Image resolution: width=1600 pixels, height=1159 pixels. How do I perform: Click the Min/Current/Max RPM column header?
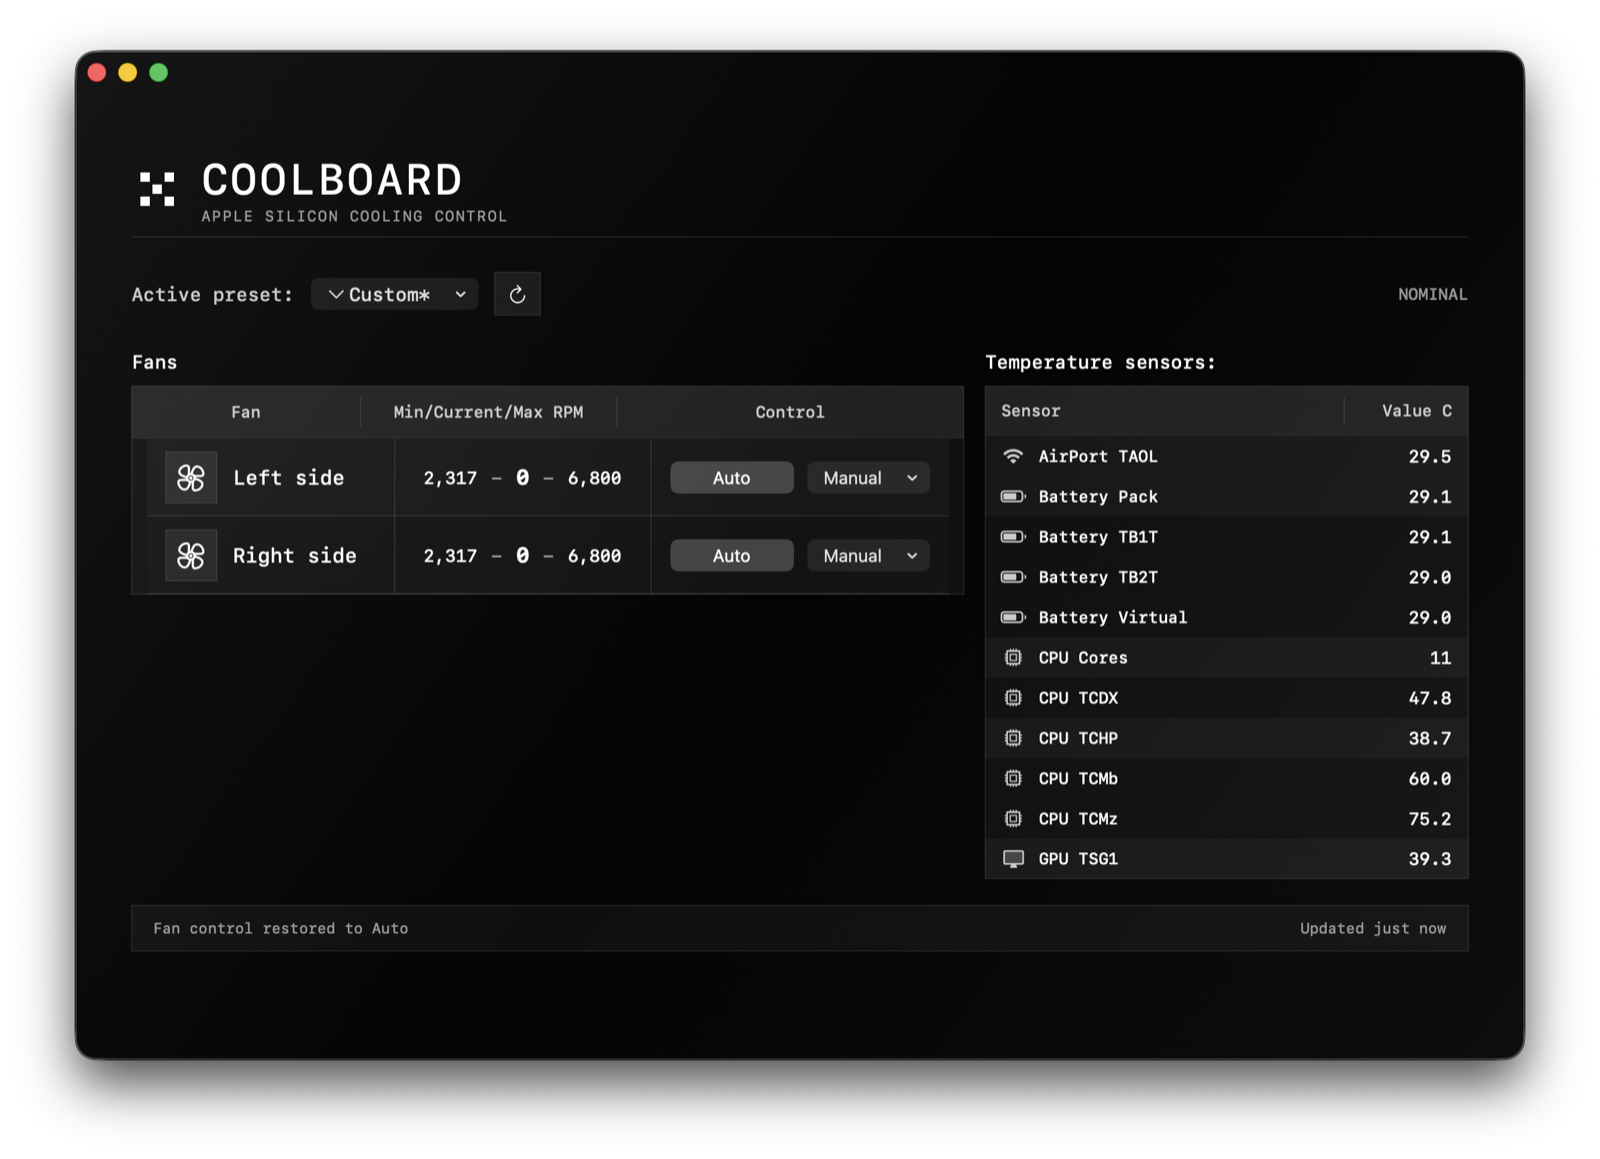(488, 412)
